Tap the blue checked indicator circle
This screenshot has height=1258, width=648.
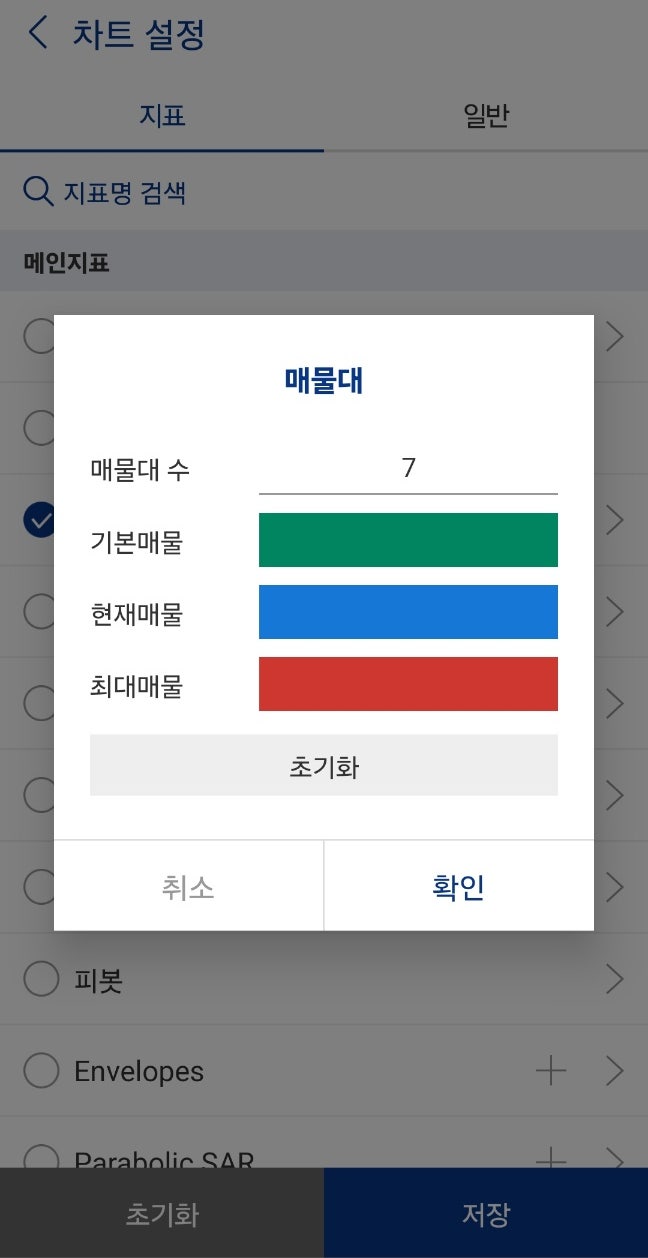[x=41, y=520]
